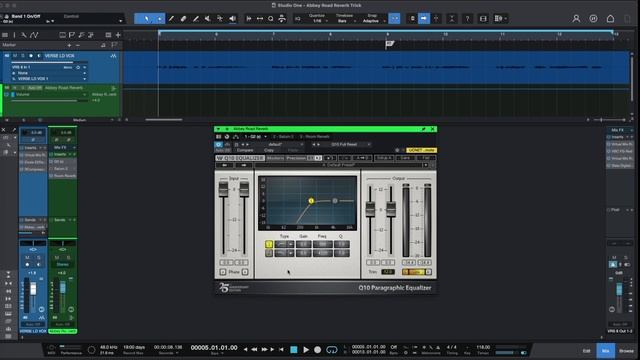Toggle Q10 band 2 on/off button

click(269, 253)
